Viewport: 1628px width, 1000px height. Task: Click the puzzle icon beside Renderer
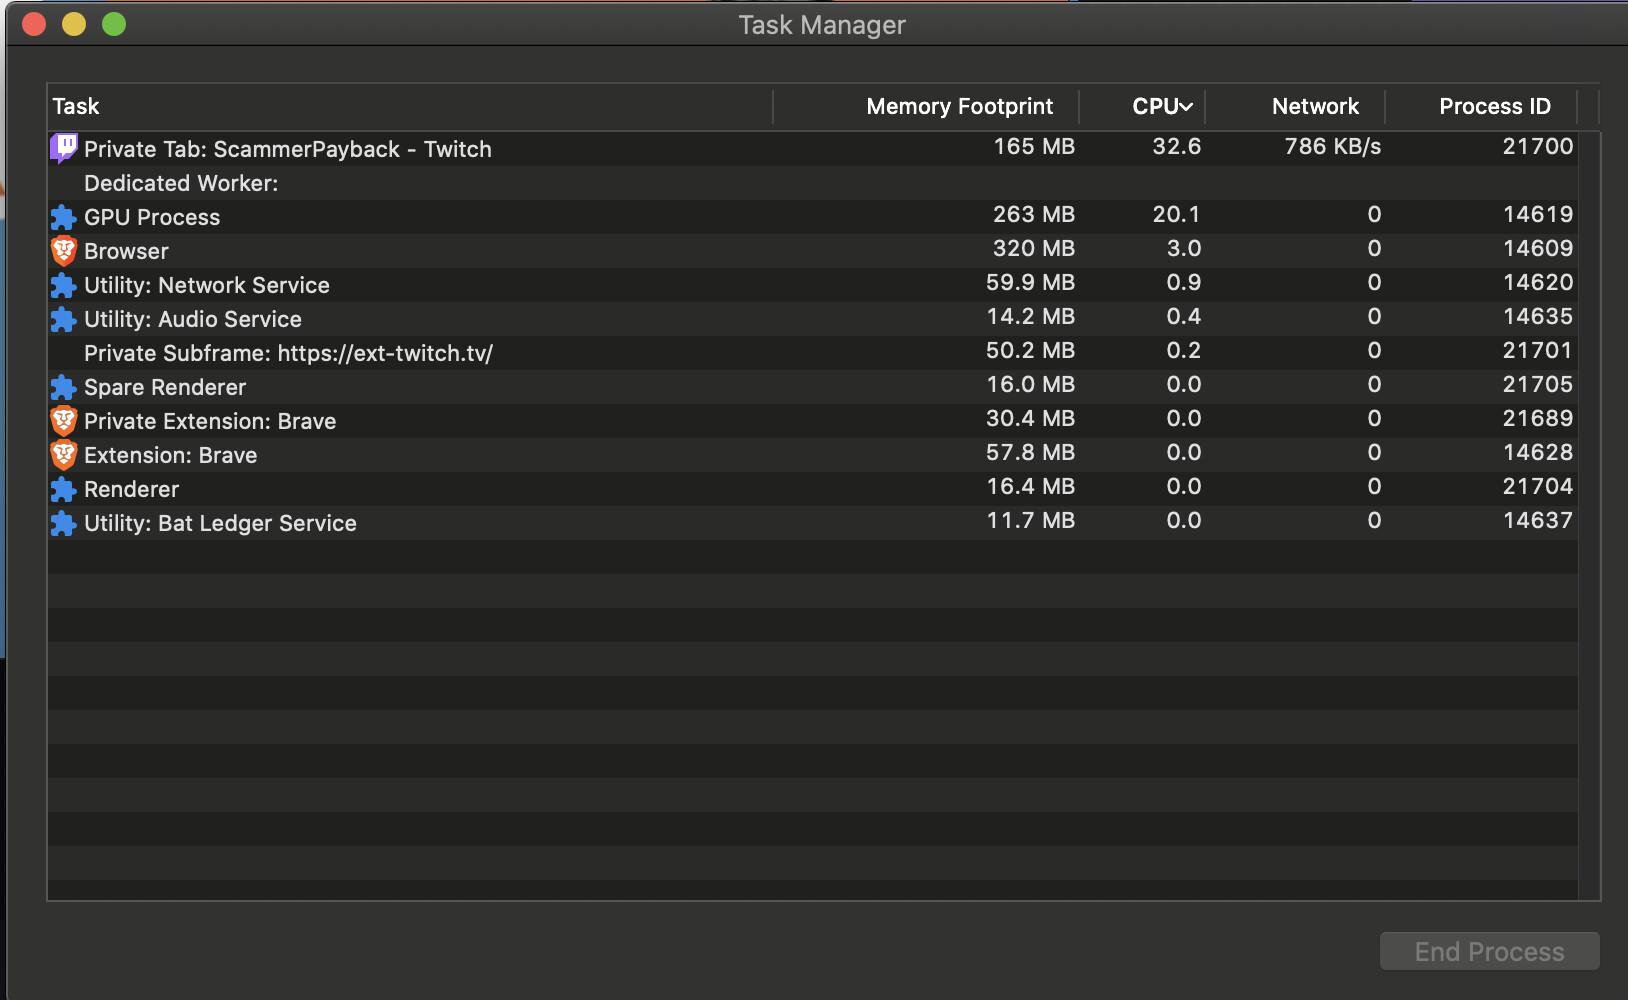click(64, 489)
